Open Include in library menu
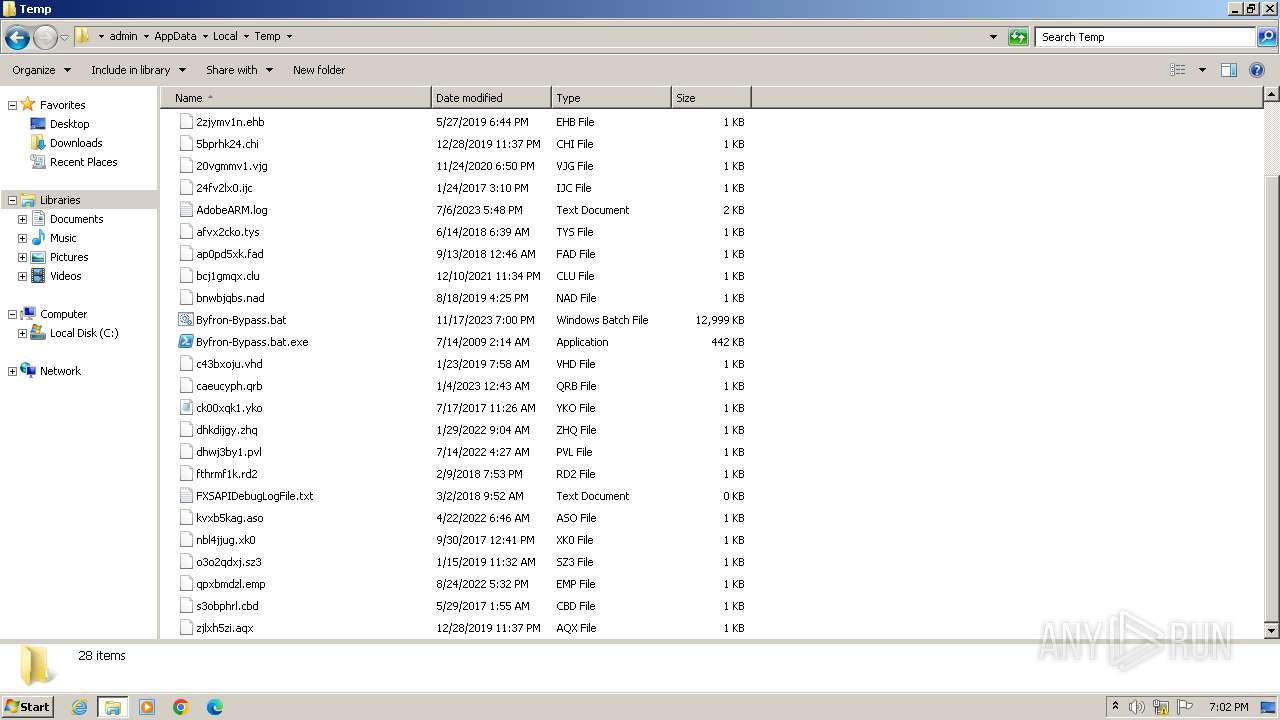The height and width of the screenshot is (720, 1280). 138,70
